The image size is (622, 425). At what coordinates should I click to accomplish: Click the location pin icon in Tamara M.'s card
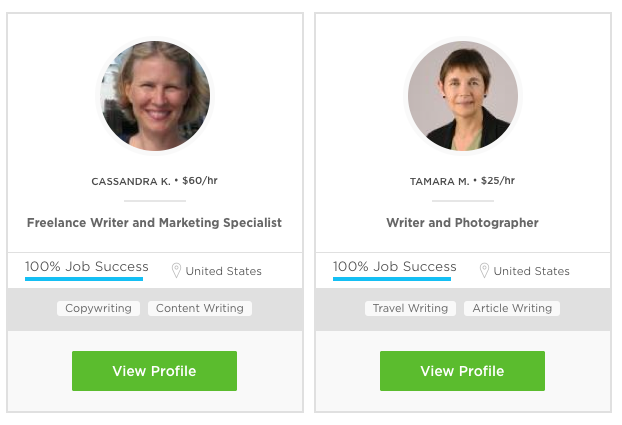click(484, 271)
